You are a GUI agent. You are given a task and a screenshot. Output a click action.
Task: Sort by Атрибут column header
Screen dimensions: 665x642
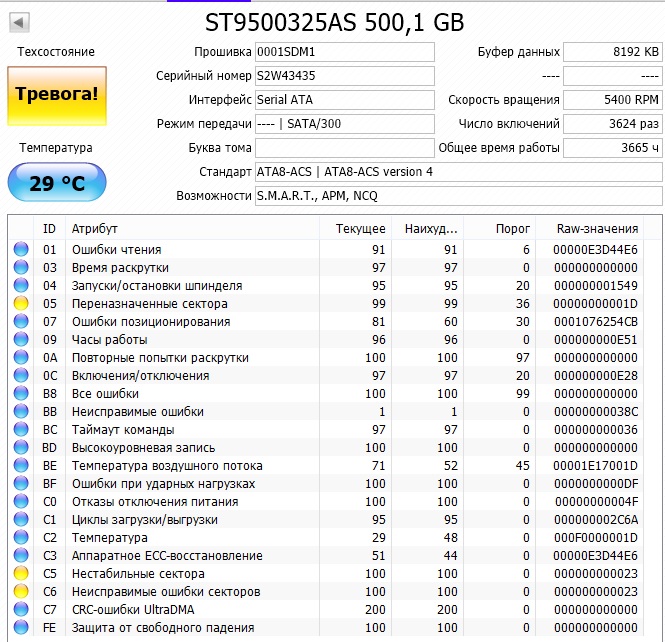(192, 229)
